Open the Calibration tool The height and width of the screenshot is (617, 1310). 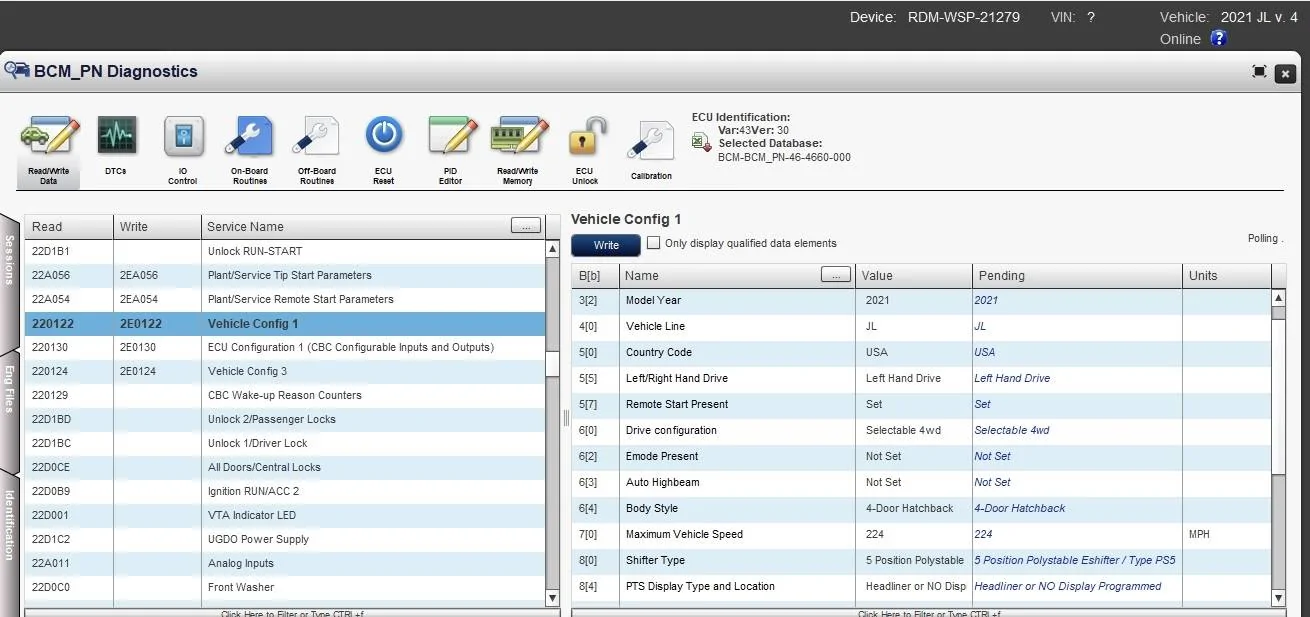click(x=651, y=148)
